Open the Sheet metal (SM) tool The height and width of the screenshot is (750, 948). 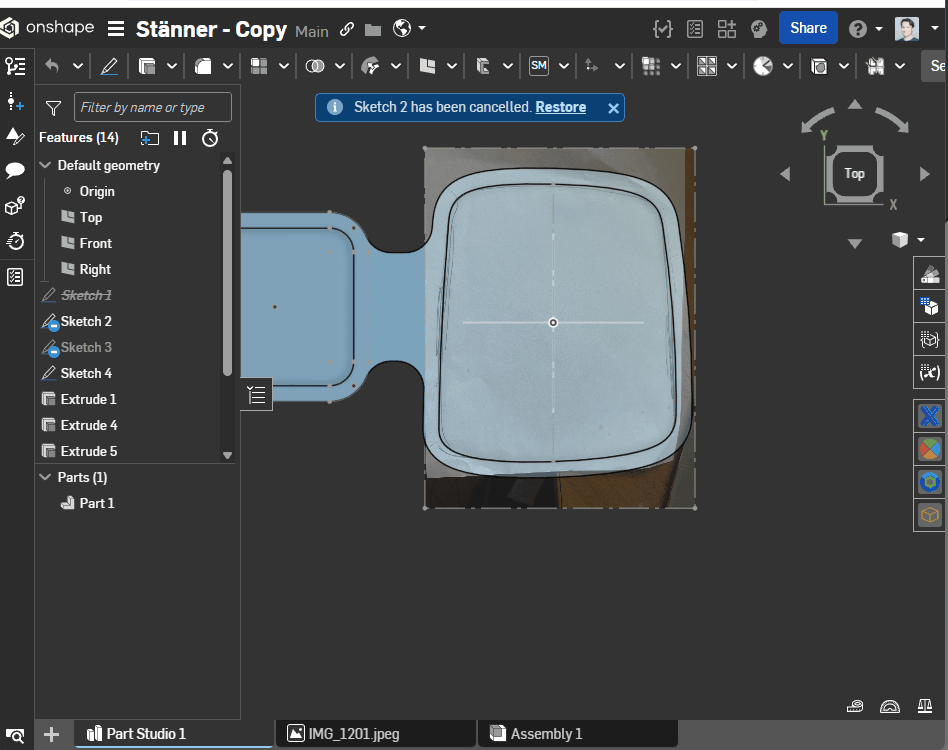click(x=539, y=66)
